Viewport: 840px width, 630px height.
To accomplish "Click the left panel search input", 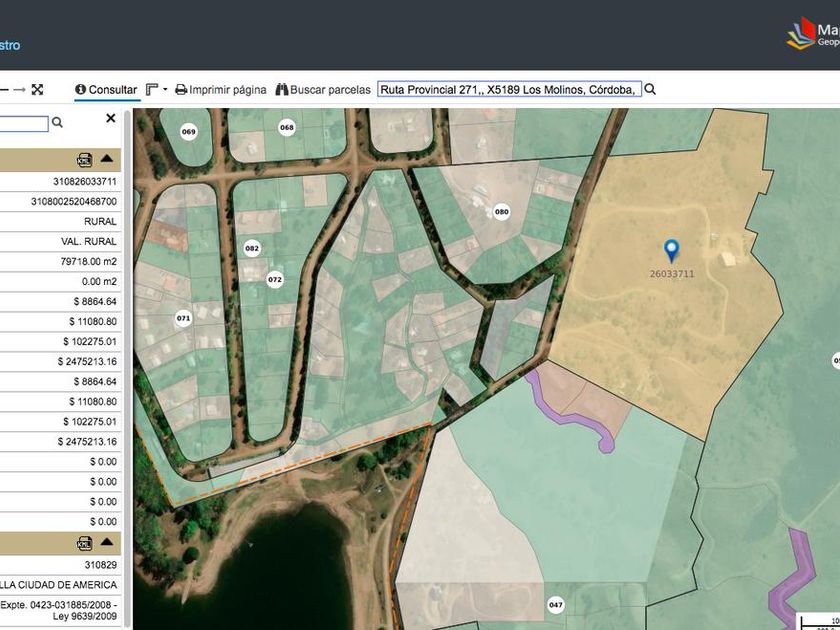I will tap(24, 124).
